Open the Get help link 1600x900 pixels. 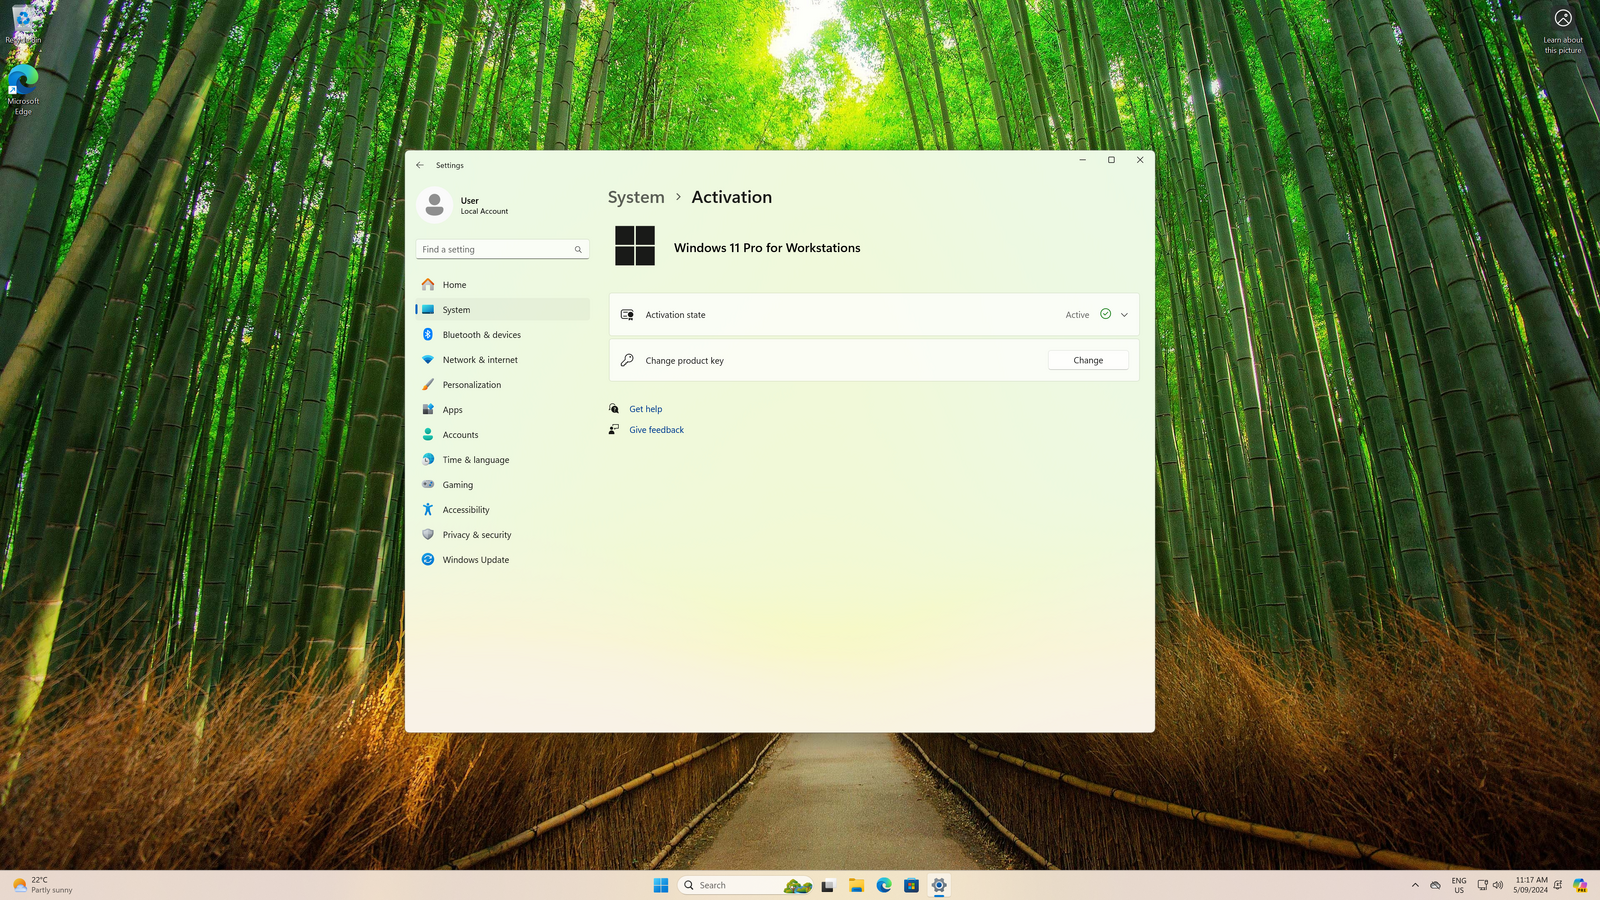coord(645,409)
